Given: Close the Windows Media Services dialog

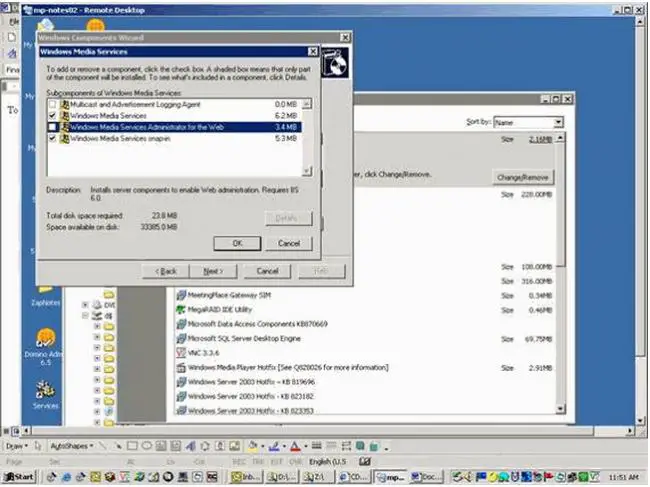Looking at the screenshot, I should click(x=313, y=51).
